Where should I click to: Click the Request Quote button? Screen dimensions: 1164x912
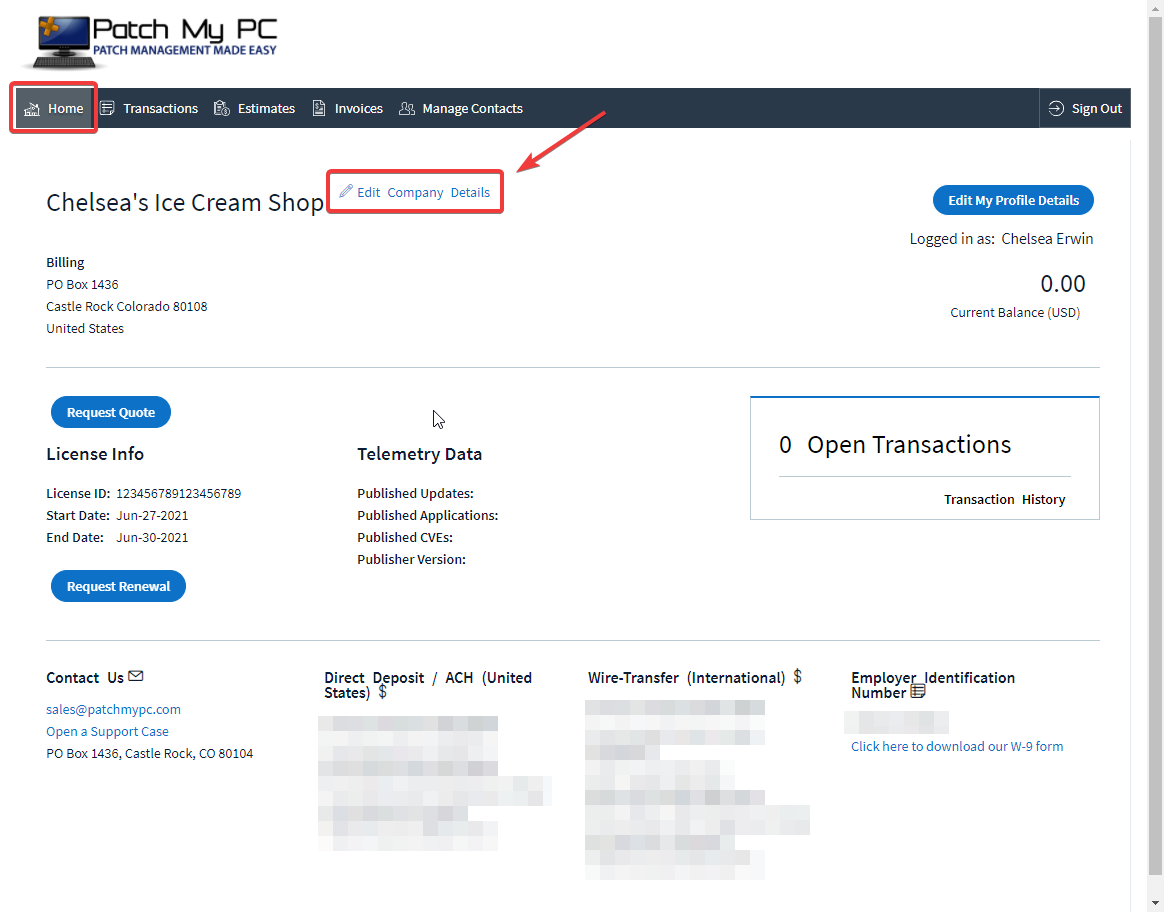click(111, 412)
